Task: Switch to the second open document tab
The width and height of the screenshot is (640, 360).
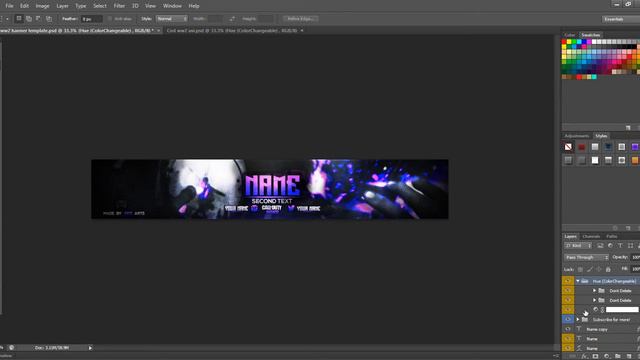Action: coord(231,31)
